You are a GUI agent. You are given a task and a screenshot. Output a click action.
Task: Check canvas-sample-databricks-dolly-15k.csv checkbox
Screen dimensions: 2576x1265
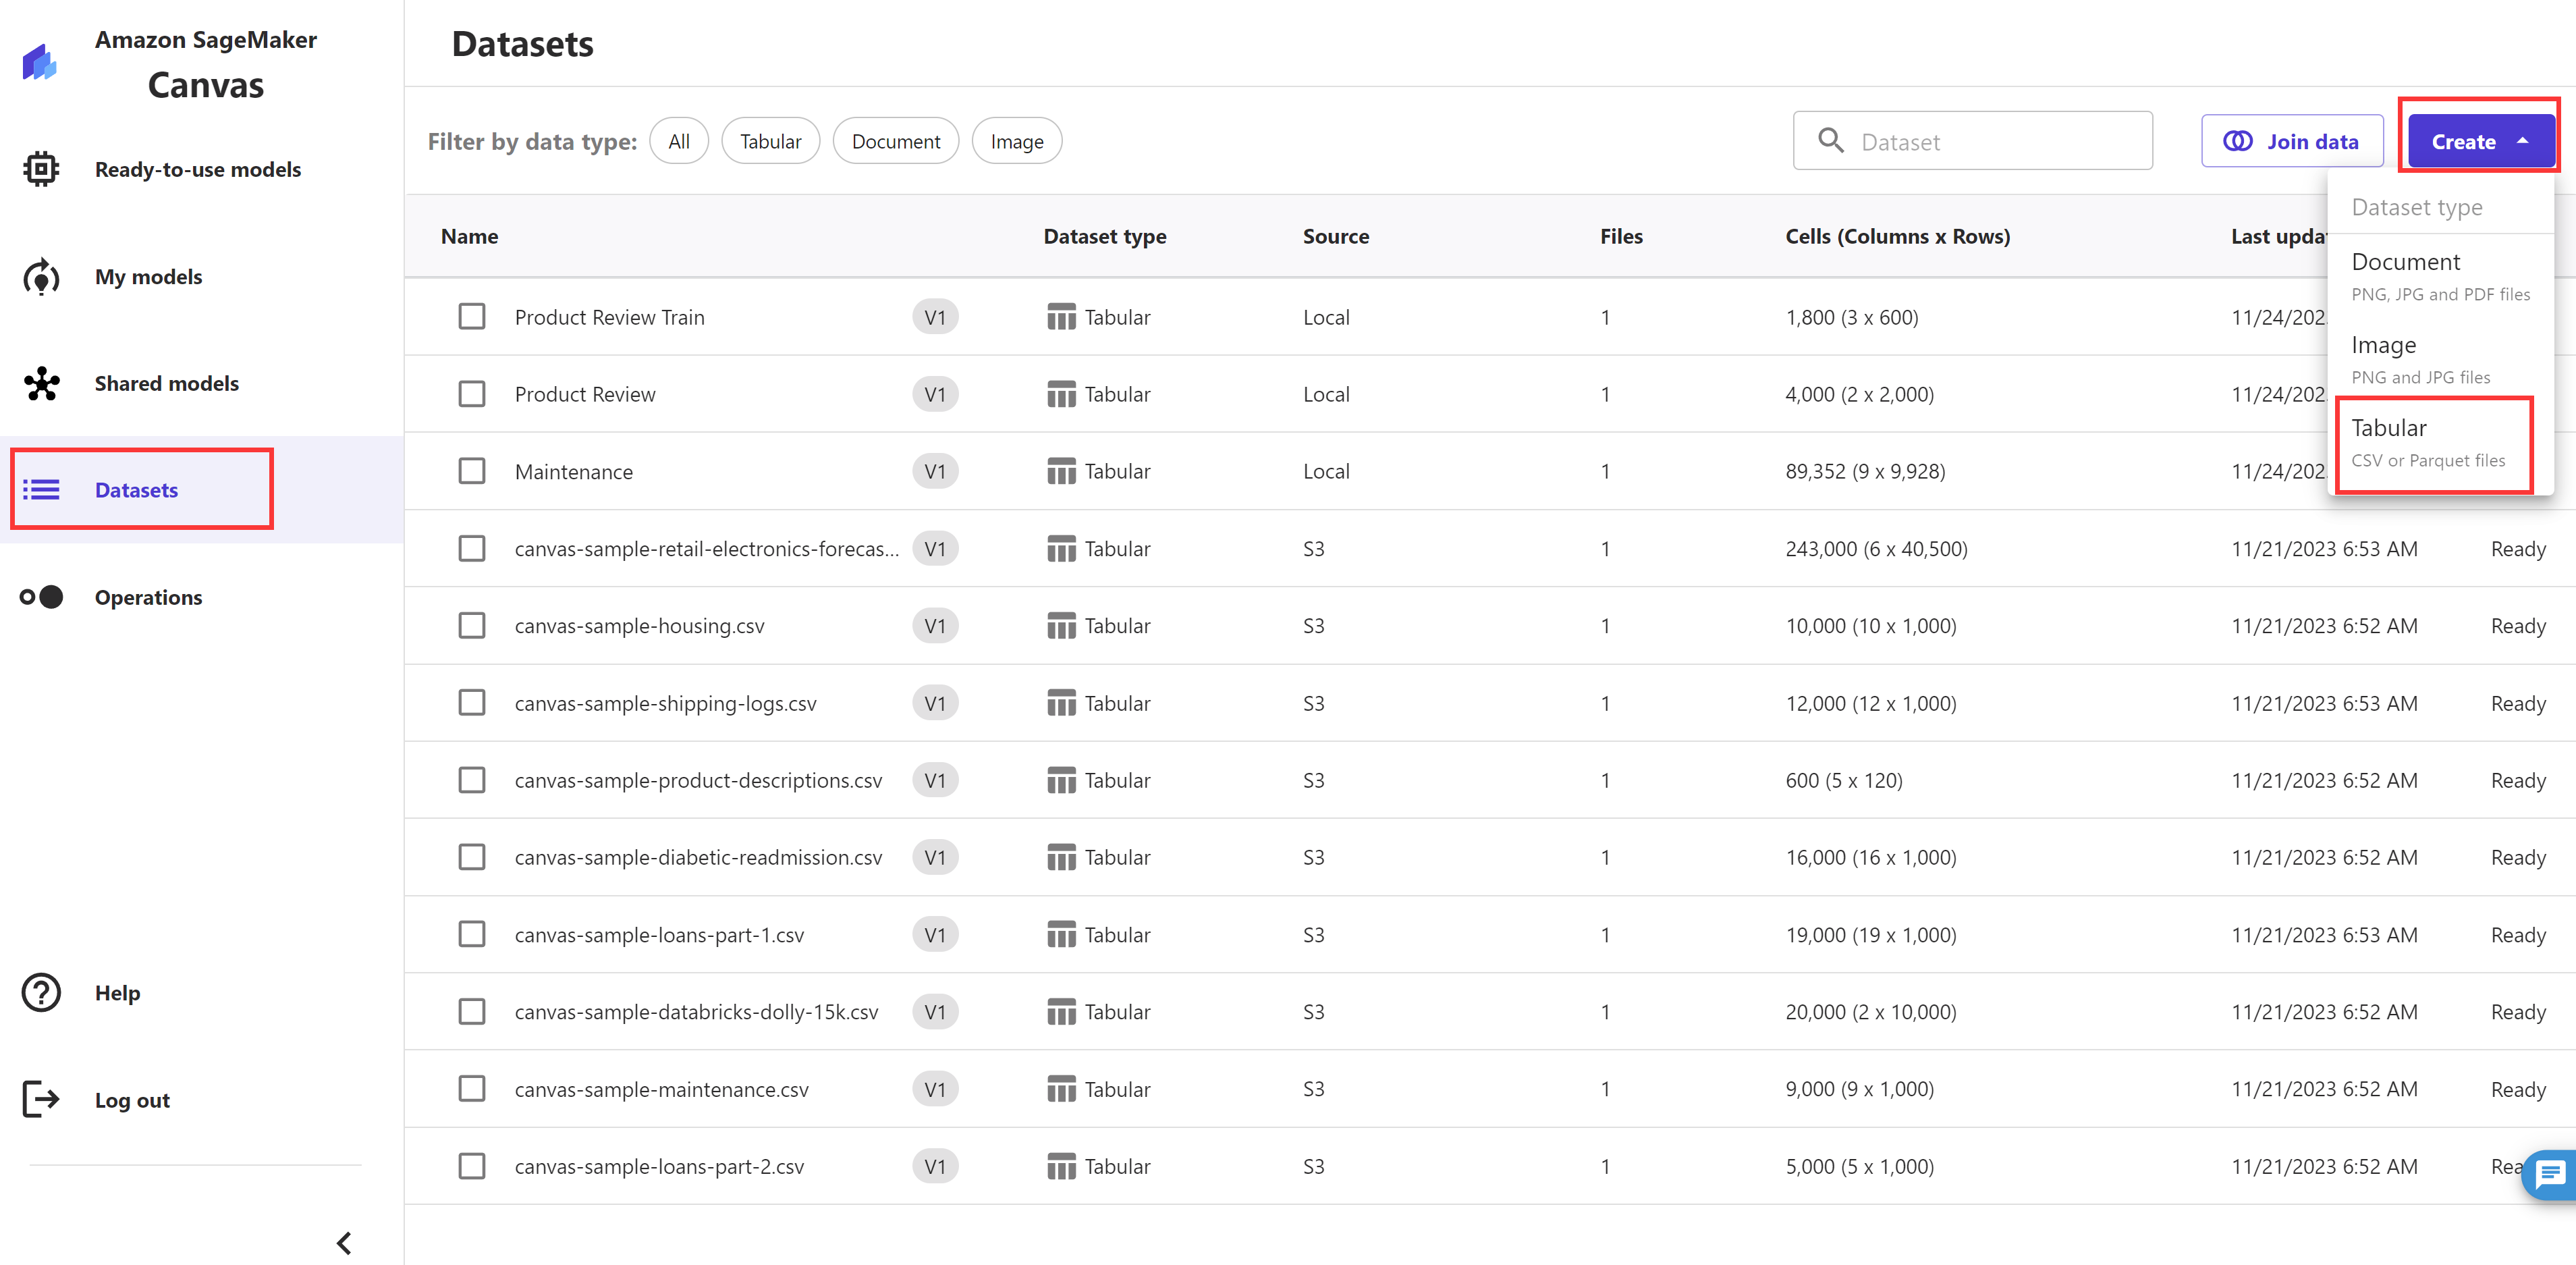coord(471,1012)
